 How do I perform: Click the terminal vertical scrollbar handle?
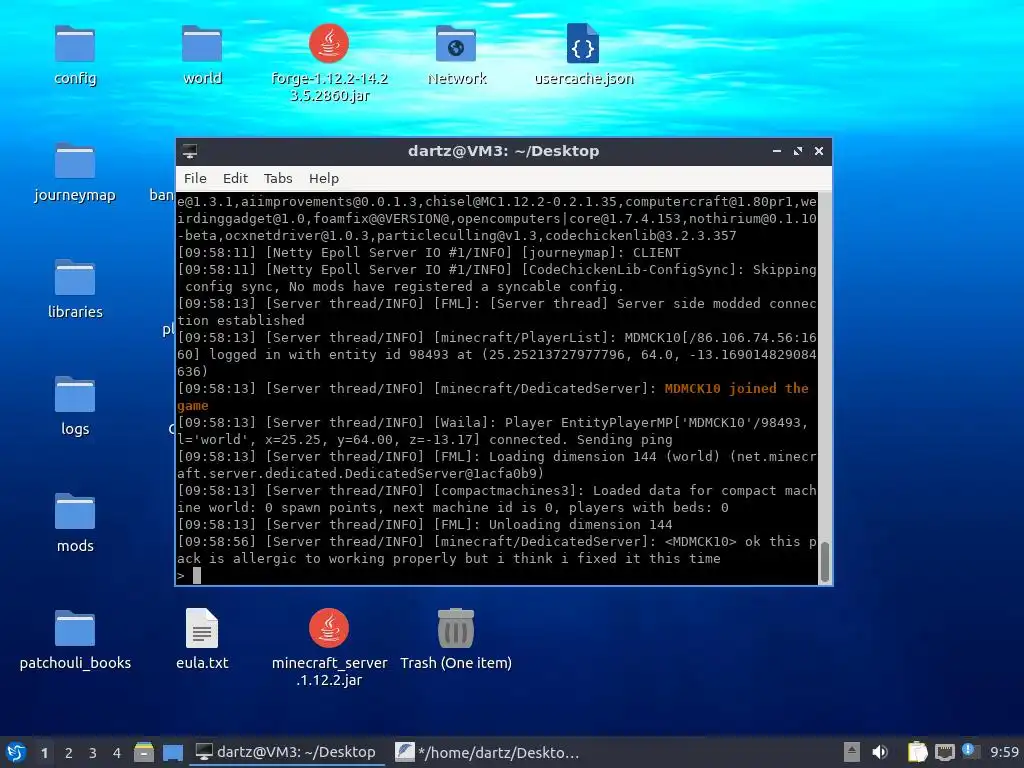tap(825, 561)
